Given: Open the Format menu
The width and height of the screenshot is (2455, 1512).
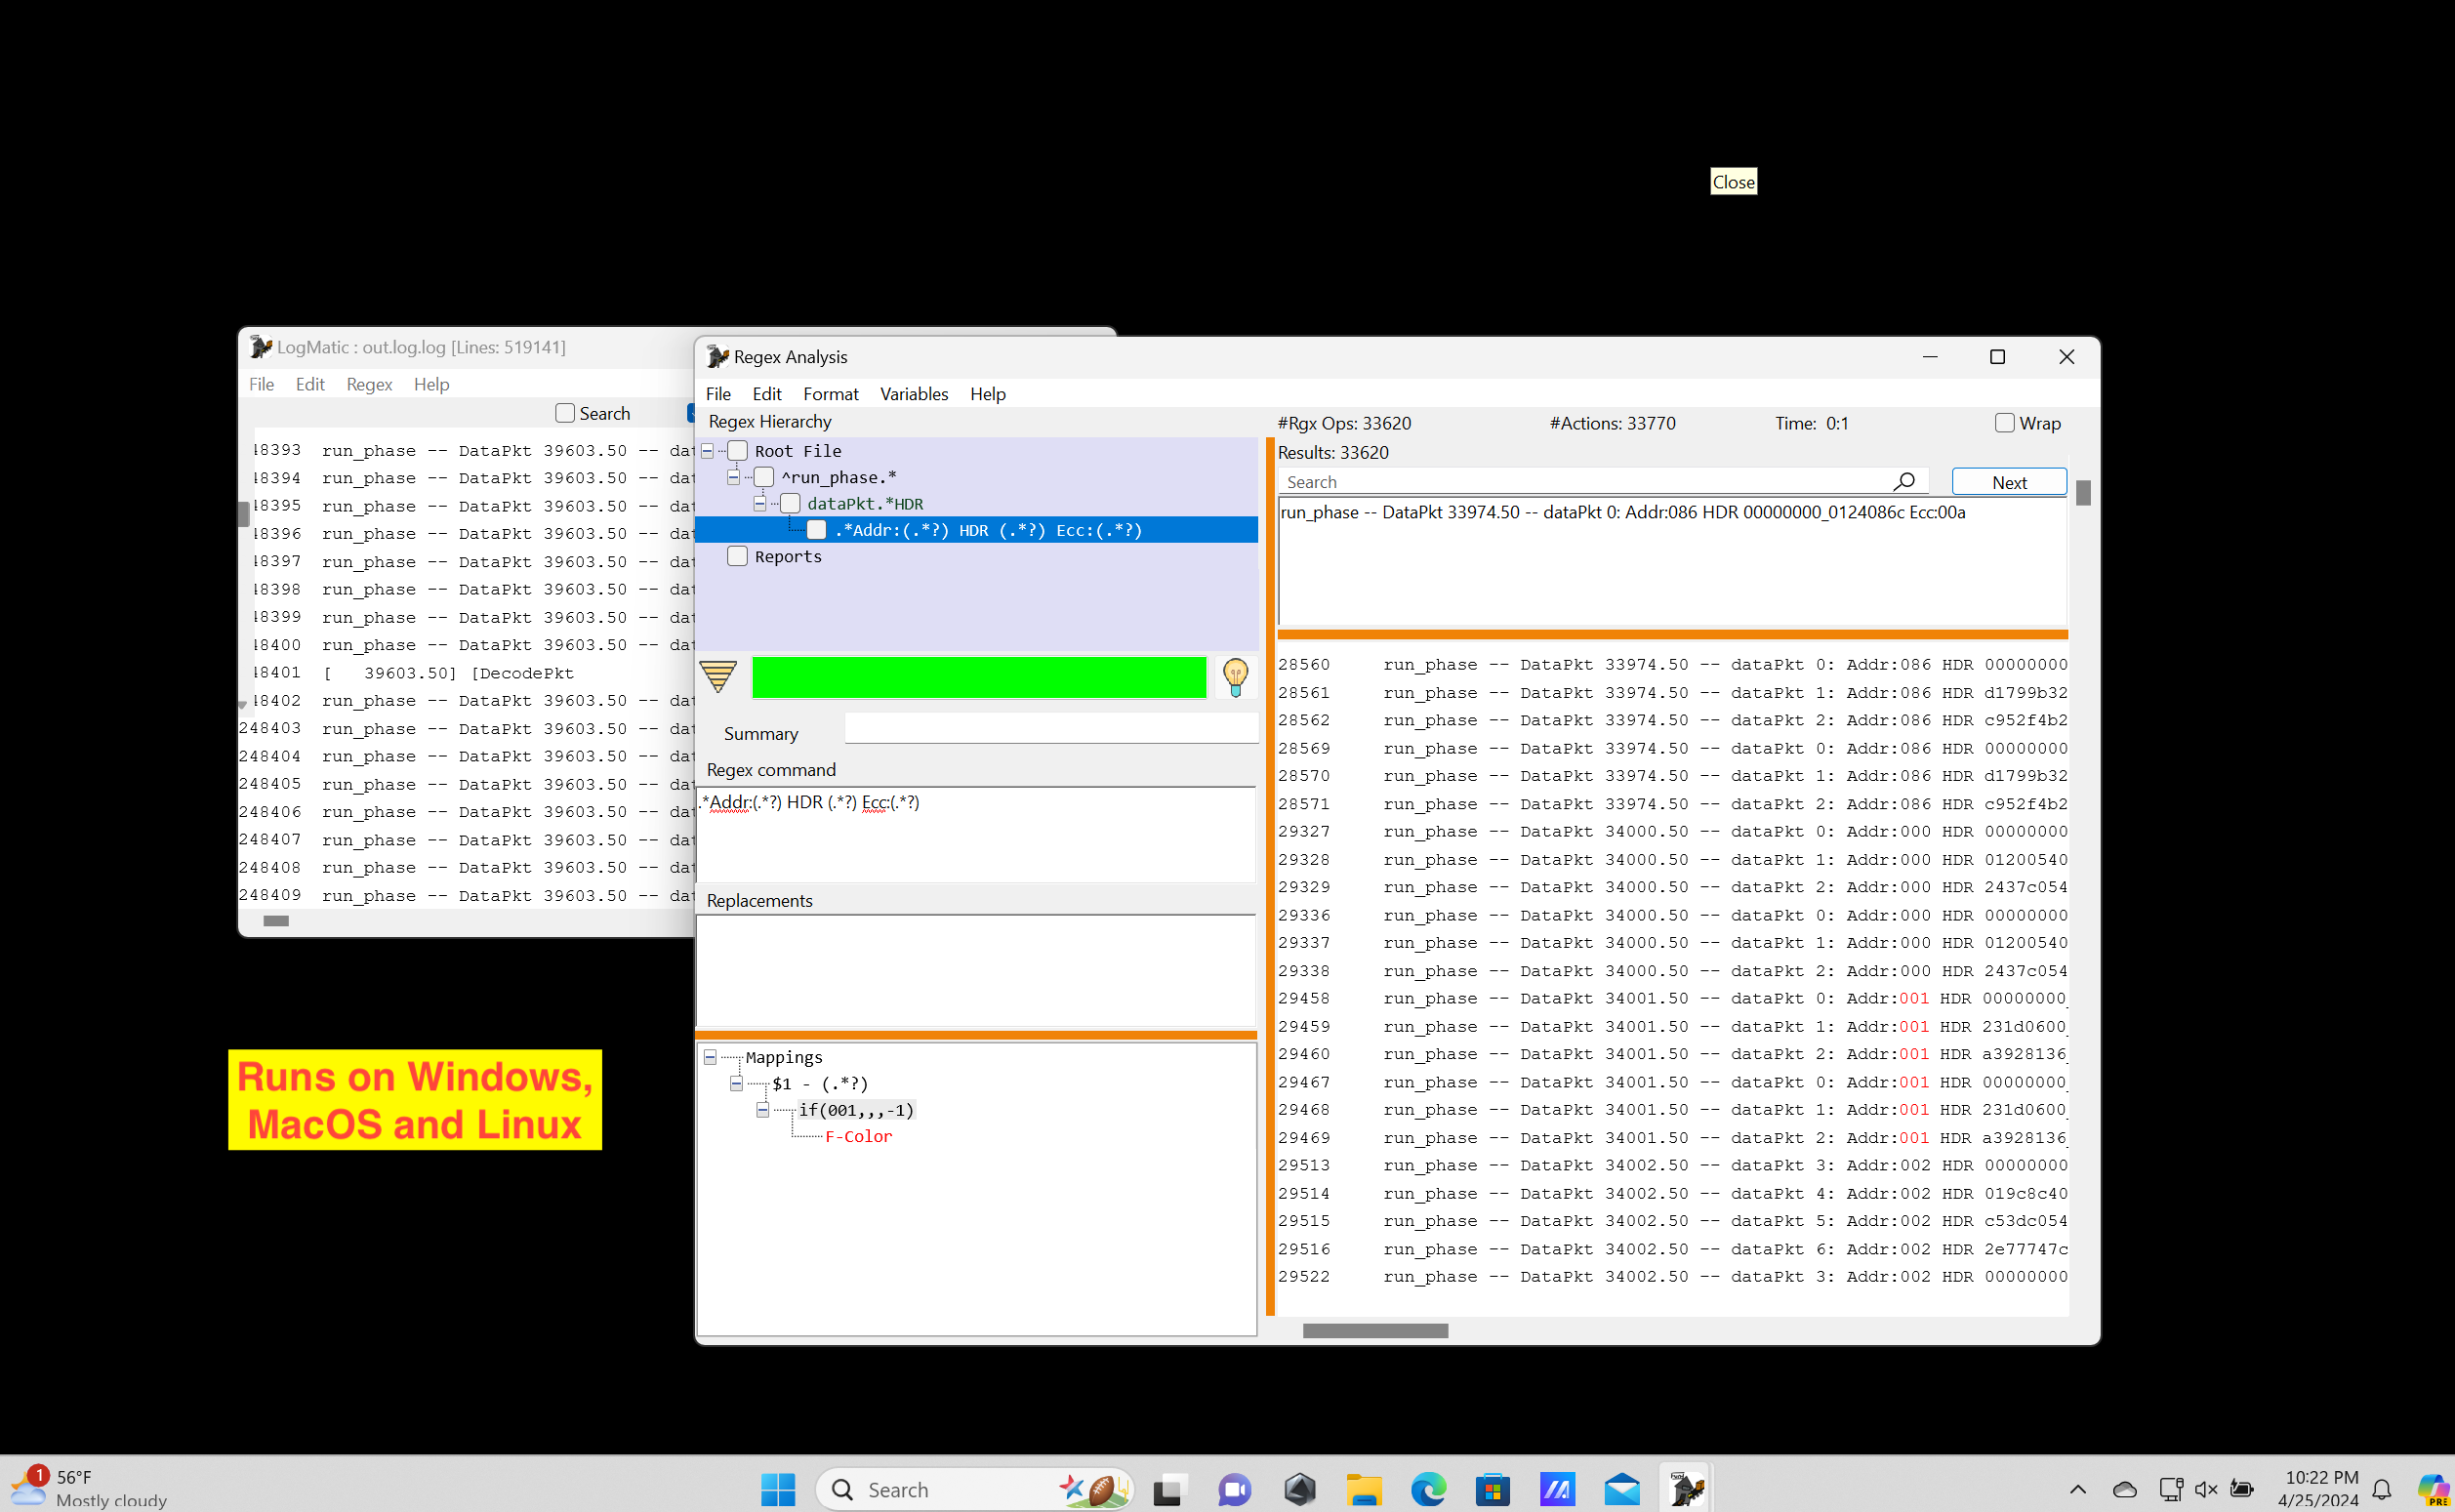Looking at the screenshot, I should [830, 394].
